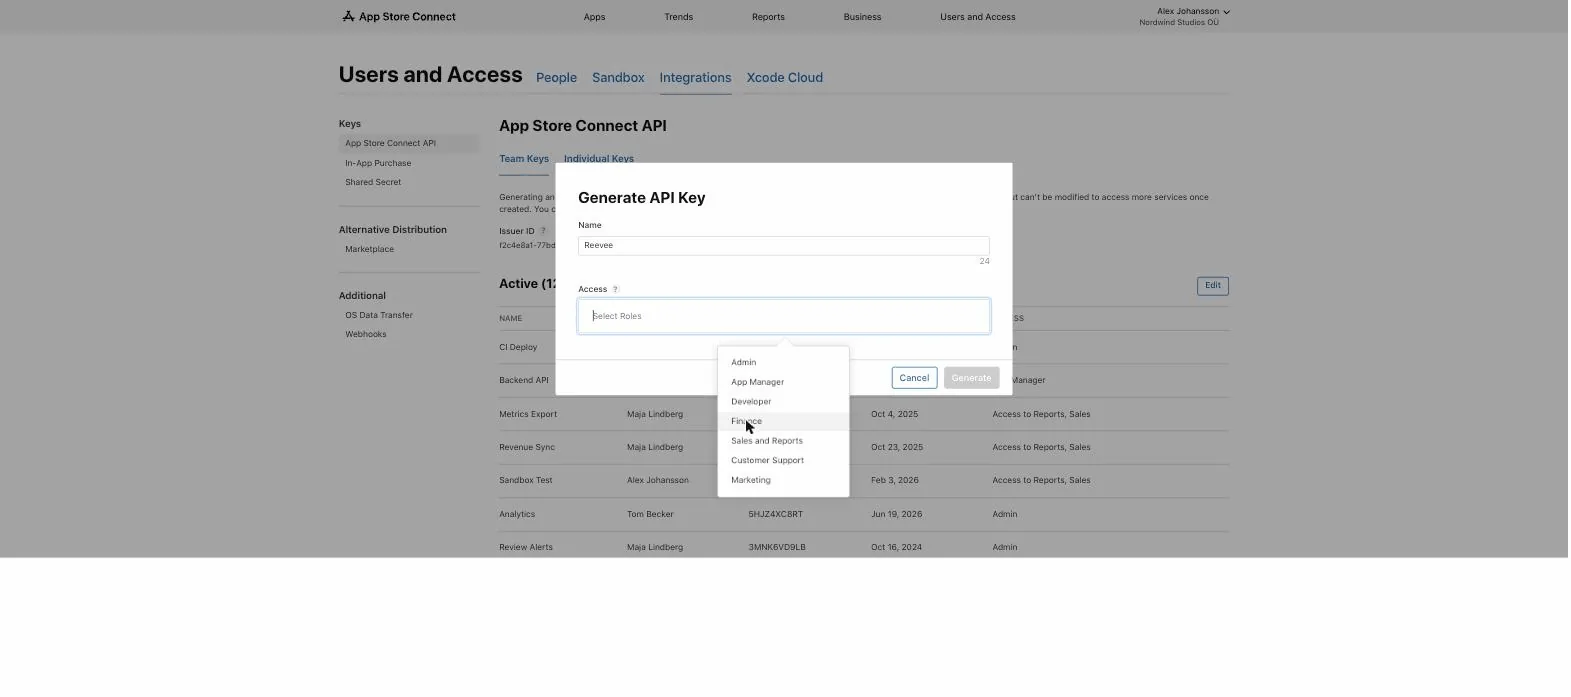This screenshot has height=697, width=1571.
Task: Click the Jun 19, 2026 date
Action: pos(896,515)
